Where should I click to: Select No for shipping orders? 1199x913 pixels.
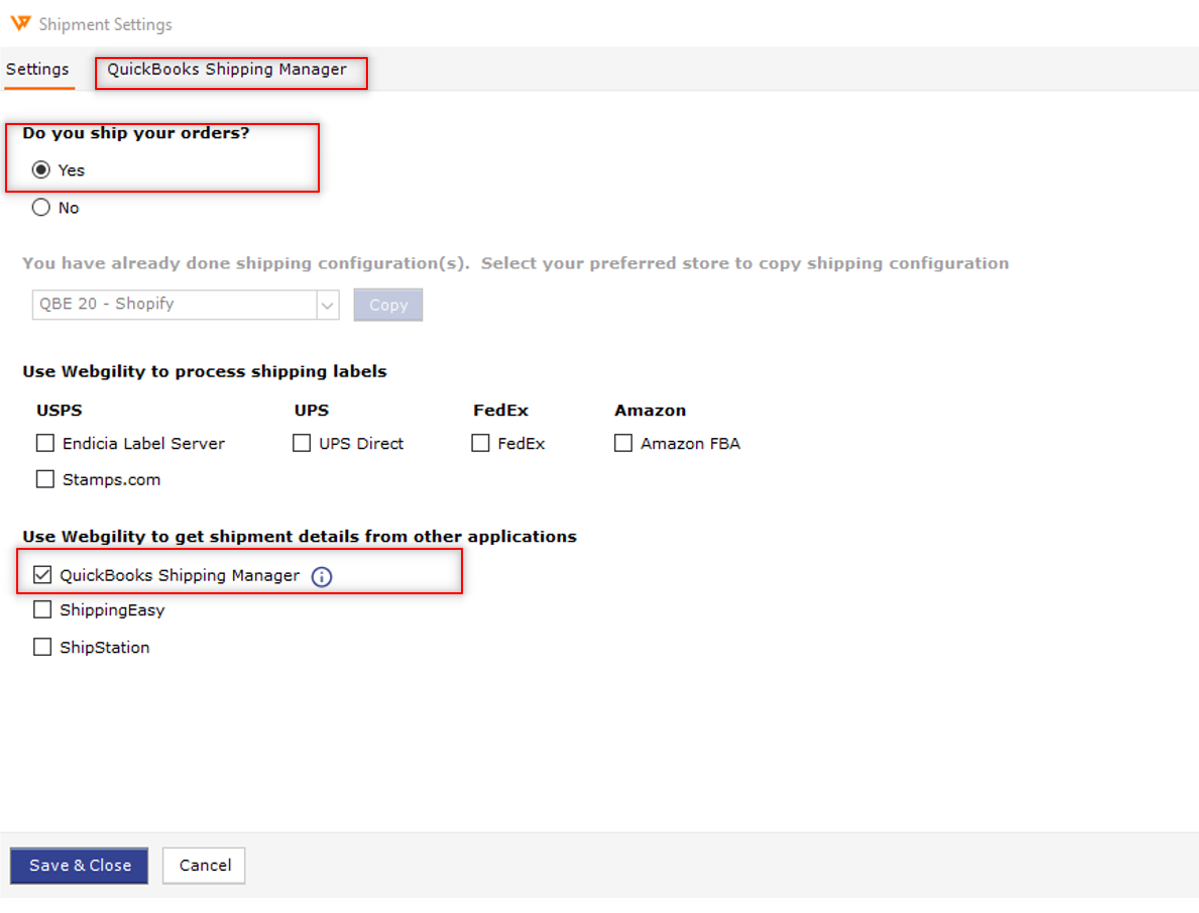[41, 207]
